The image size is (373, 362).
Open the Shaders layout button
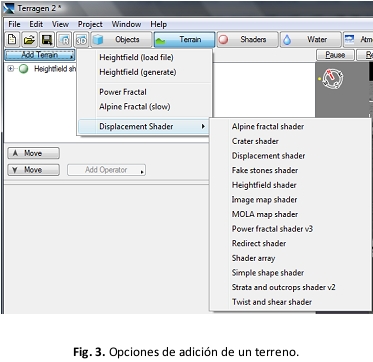pyautogui.click(x=247, y=40)
